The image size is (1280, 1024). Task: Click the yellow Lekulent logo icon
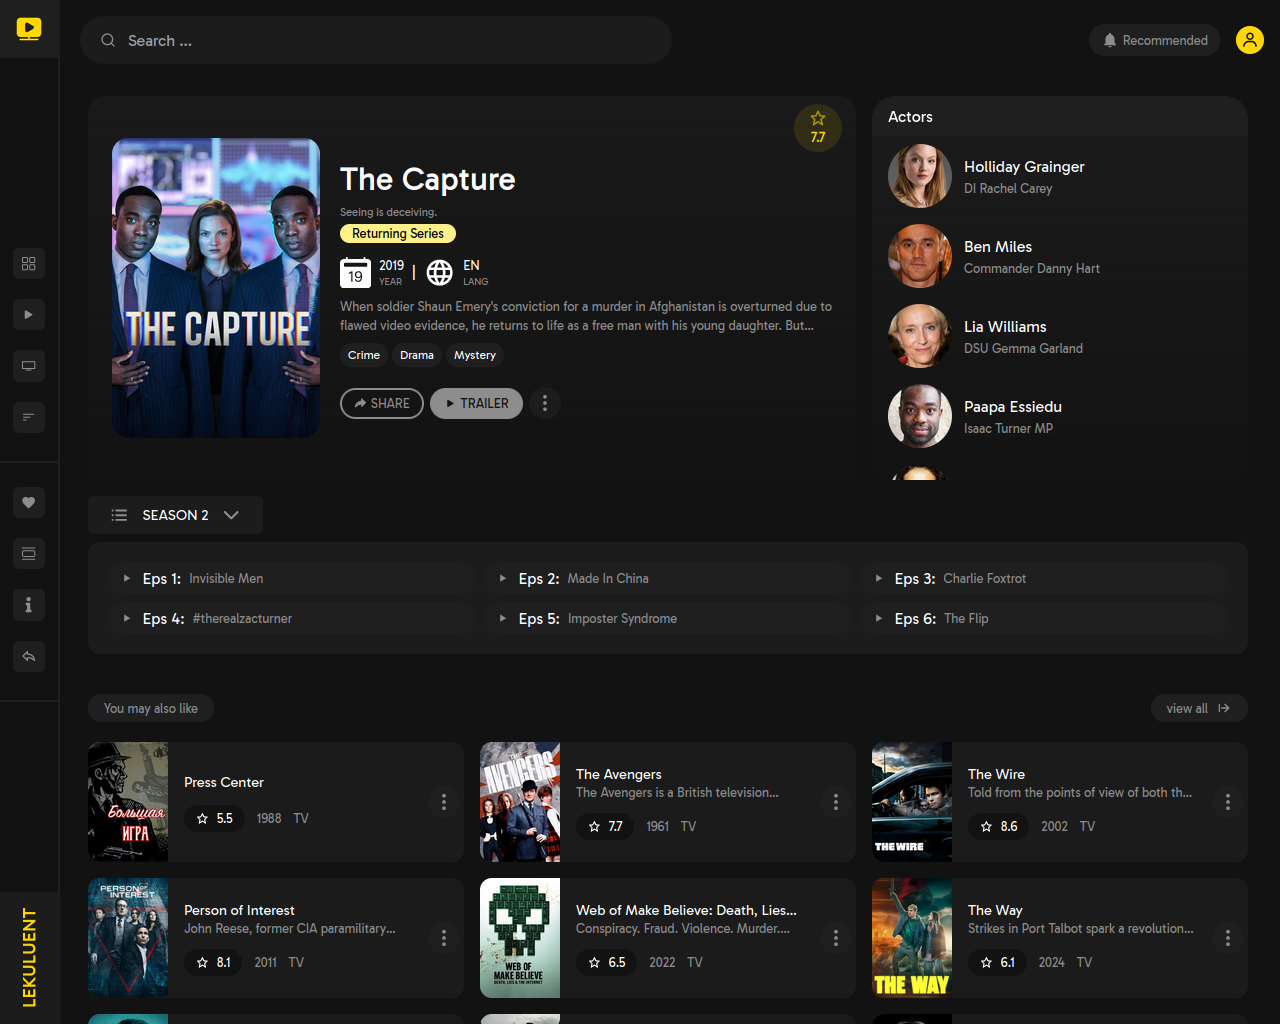click(29, 29)
